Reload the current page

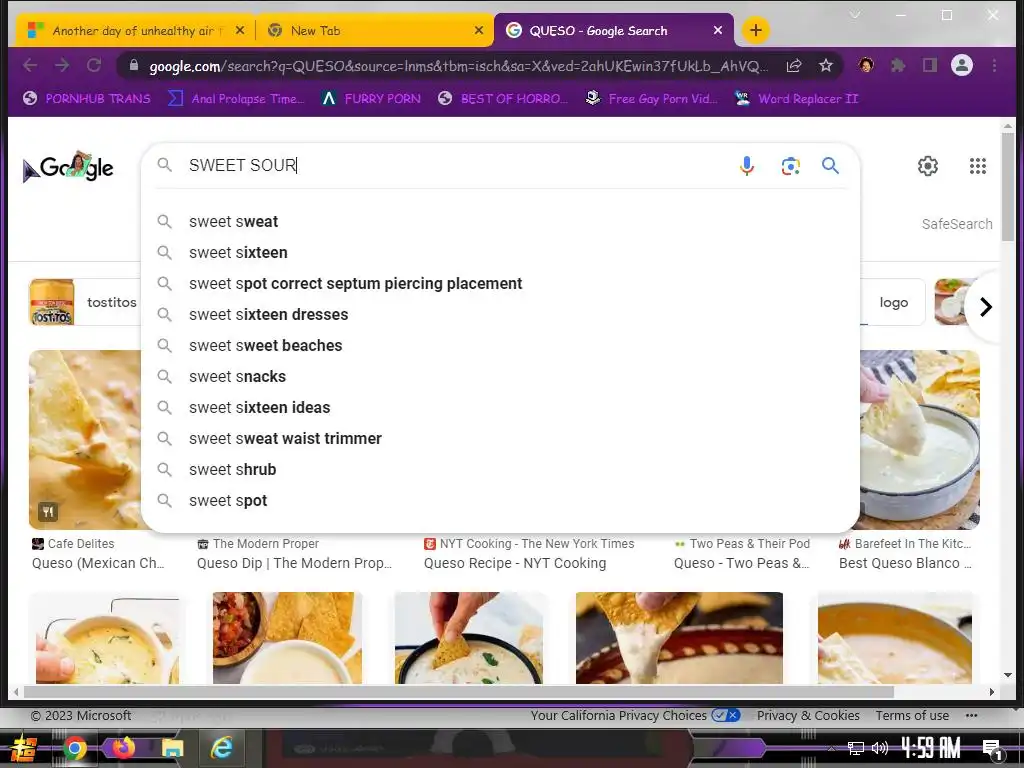(94, 65)
